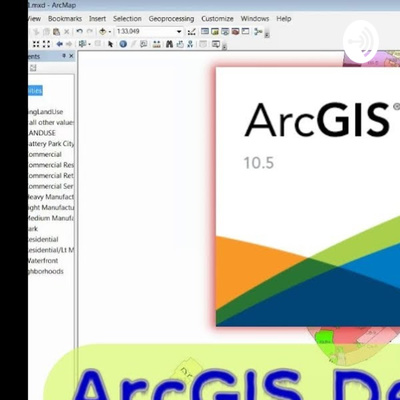Select the Battery Park City legend entry
400x400 pixels.
[x=51, y=144]
